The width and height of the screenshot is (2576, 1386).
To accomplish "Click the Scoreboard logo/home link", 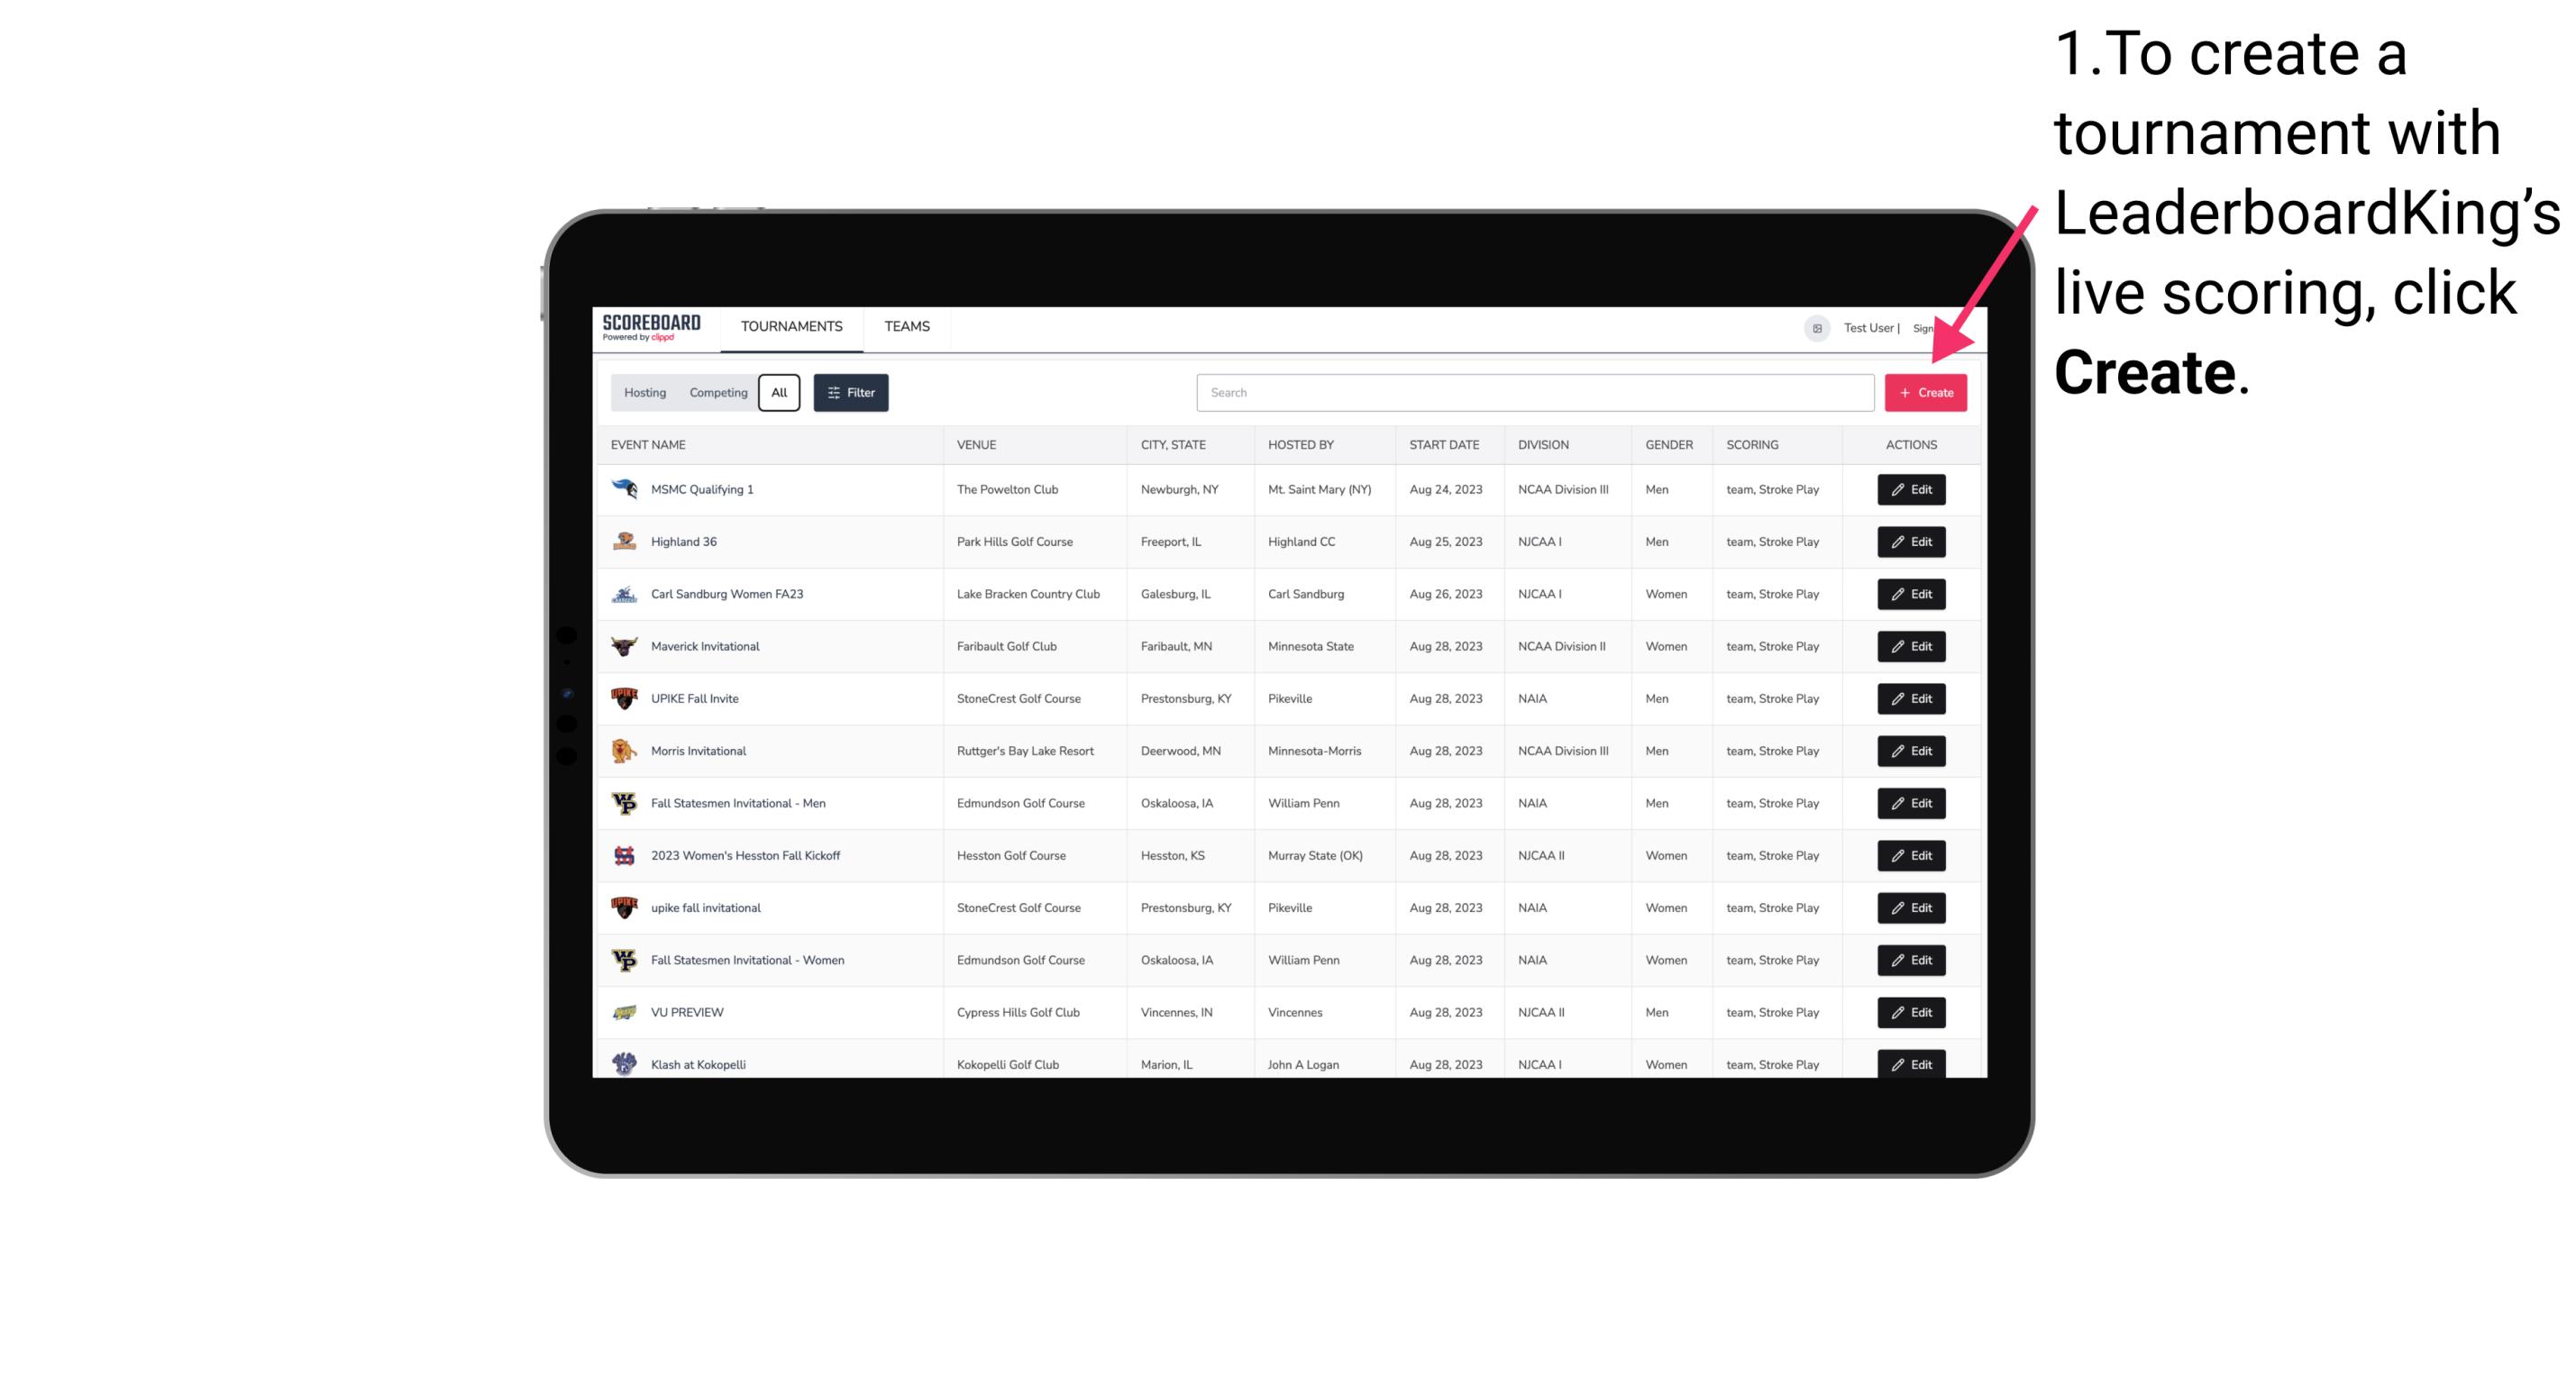I will [x=652, y=324].
